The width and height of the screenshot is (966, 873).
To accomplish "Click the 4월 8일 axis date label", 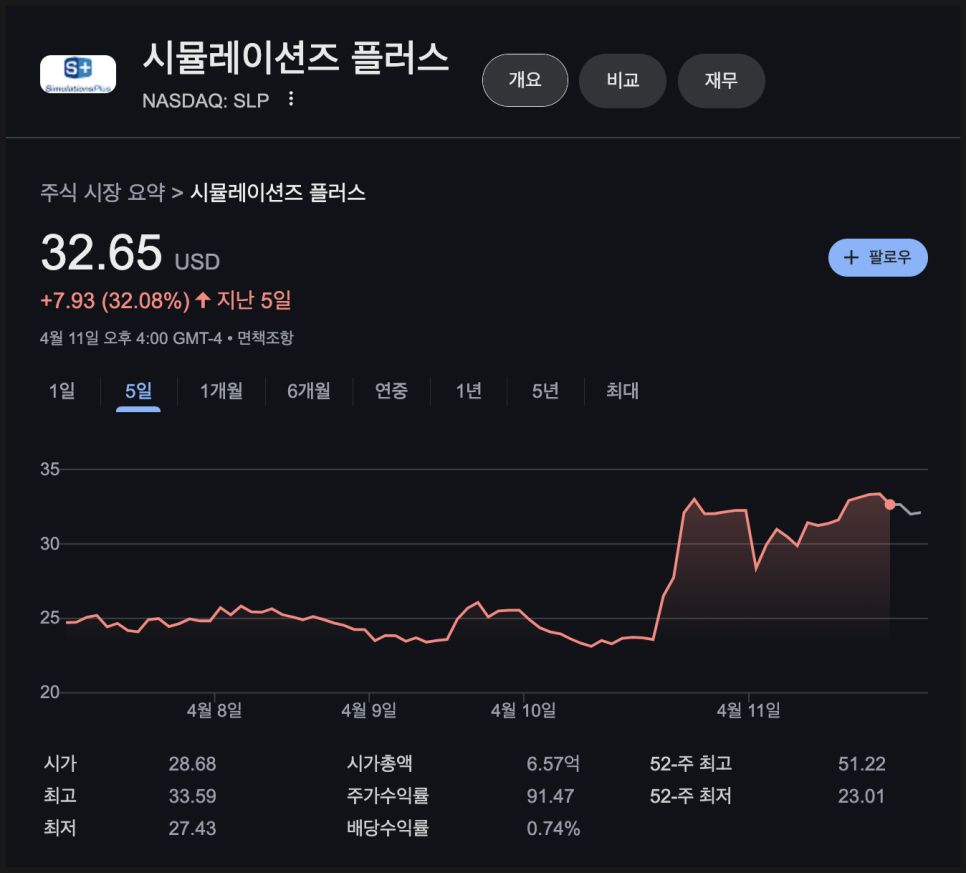I will click(x=214, y=710).
